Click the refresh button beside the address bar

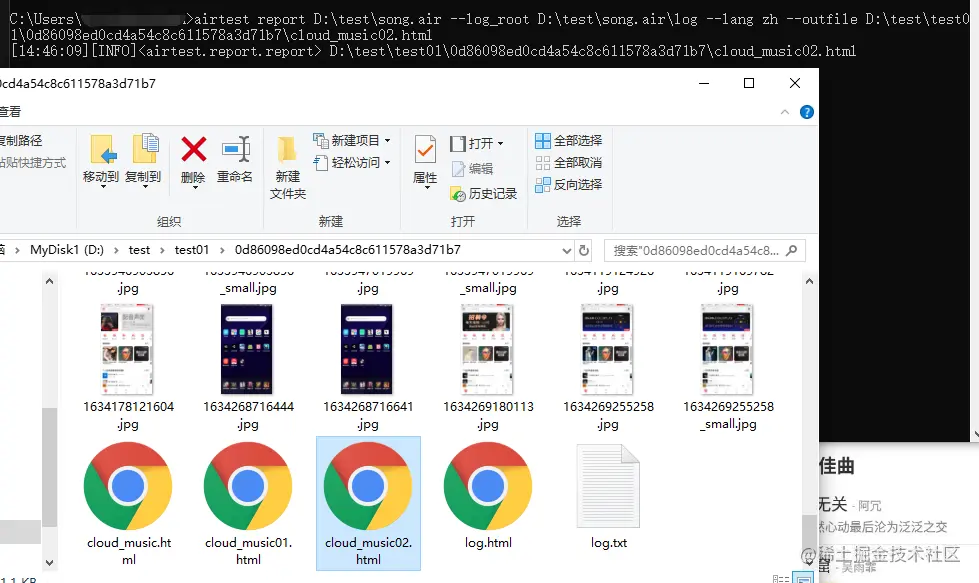tap(584, 251)
